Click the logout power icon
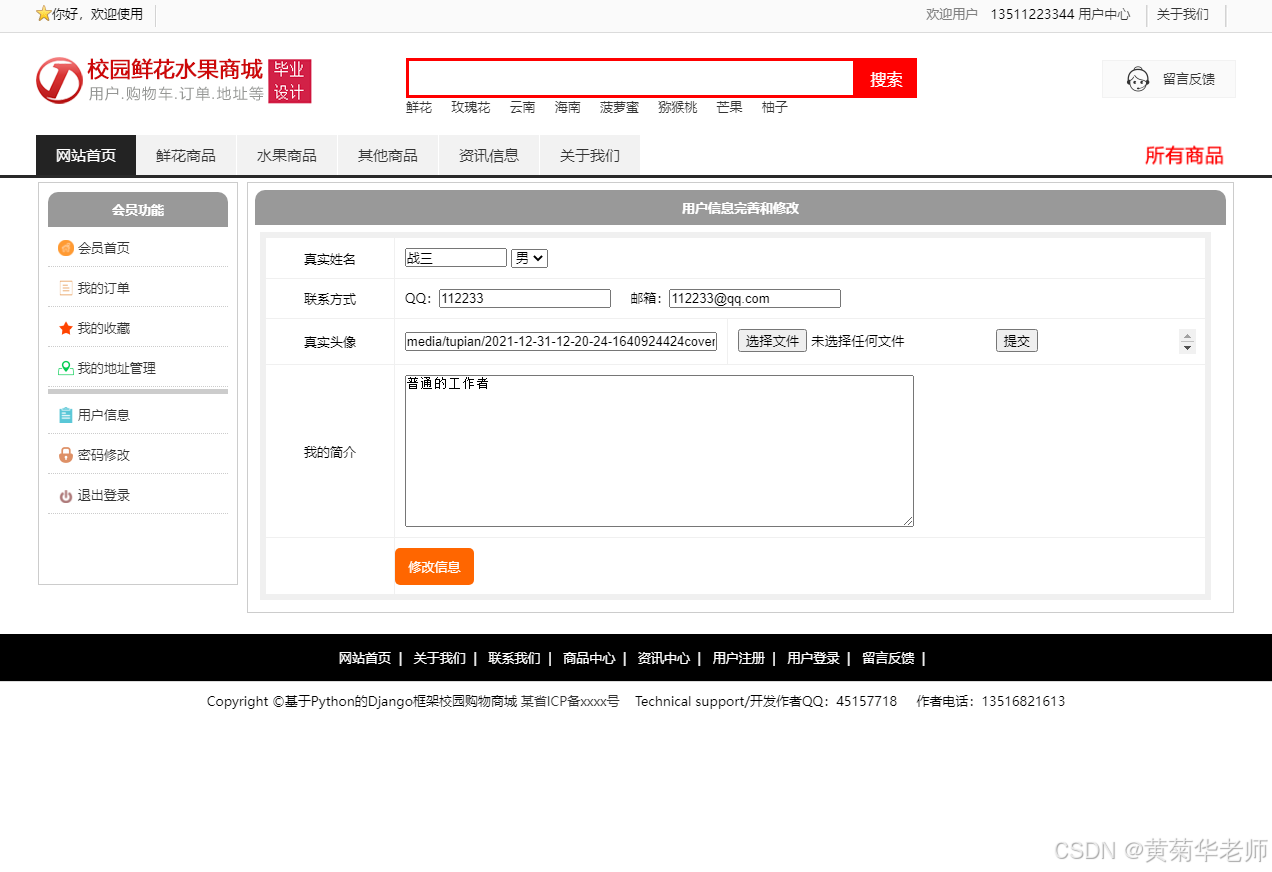The width and height of the screenshot is (1272, 872). [x=66, y=496]
